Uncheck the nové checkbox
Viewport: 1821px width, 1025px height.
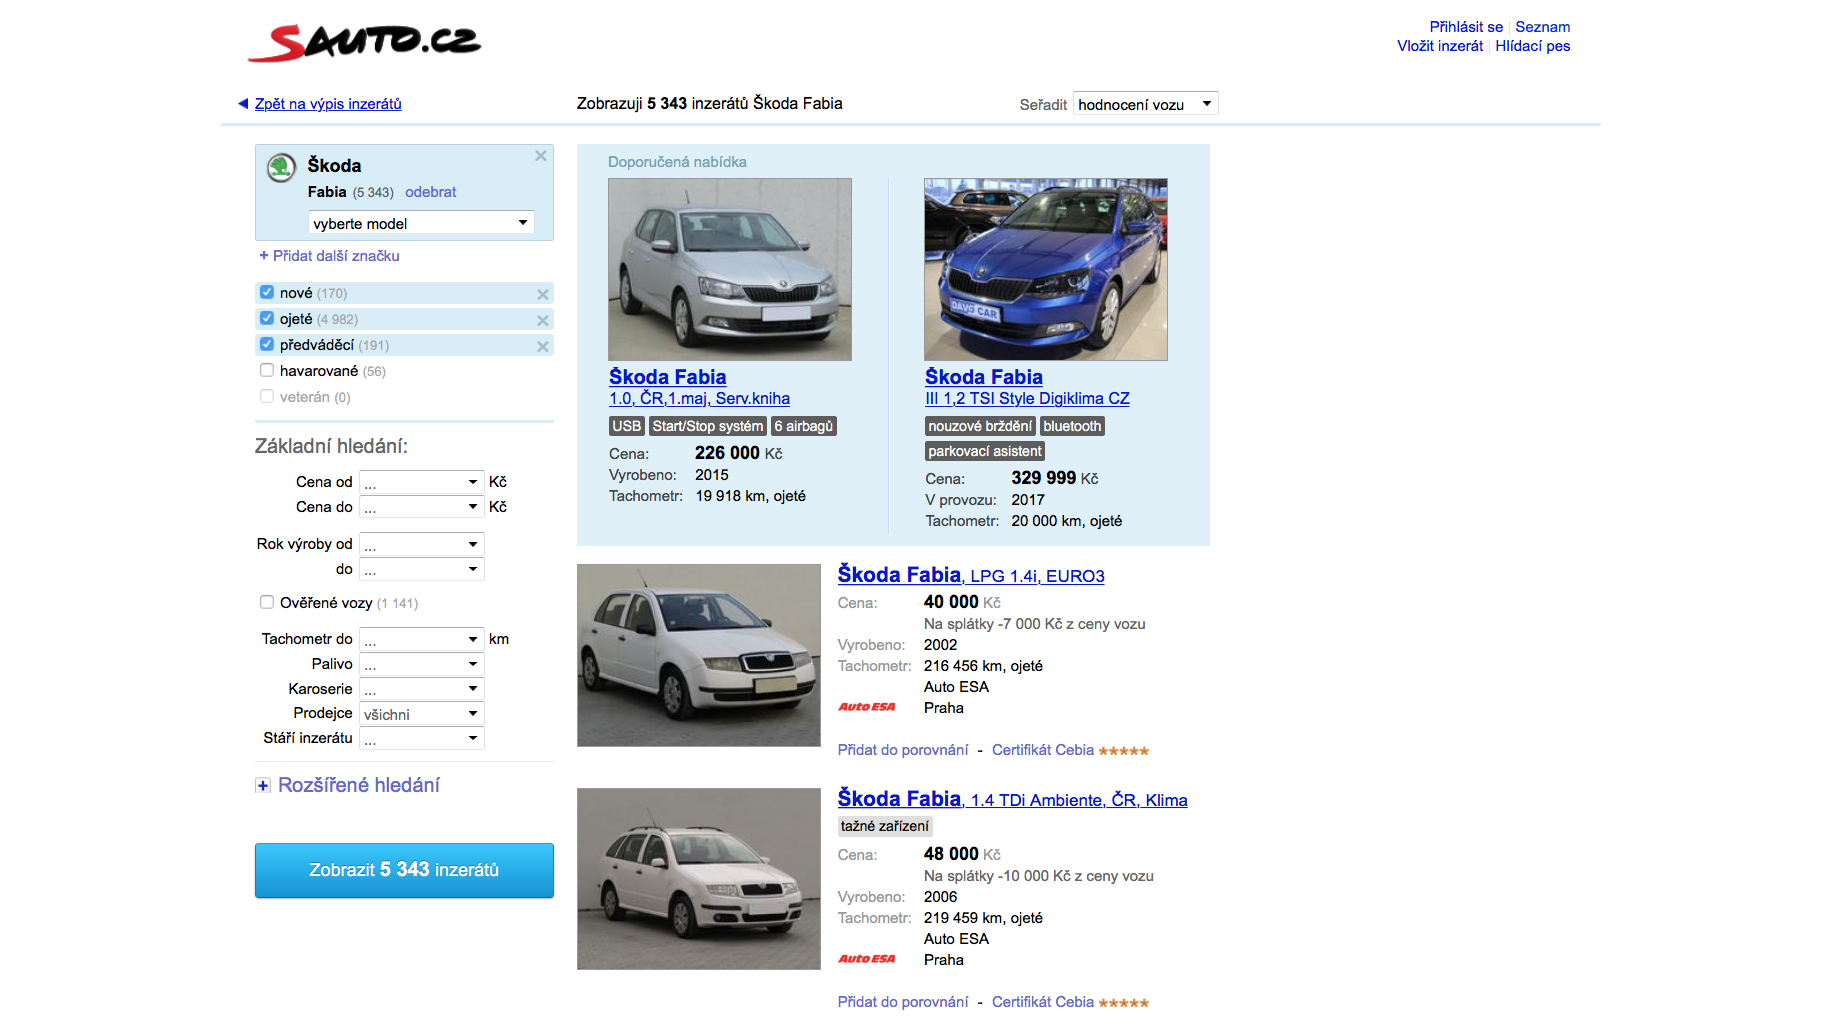coord(267,293)
